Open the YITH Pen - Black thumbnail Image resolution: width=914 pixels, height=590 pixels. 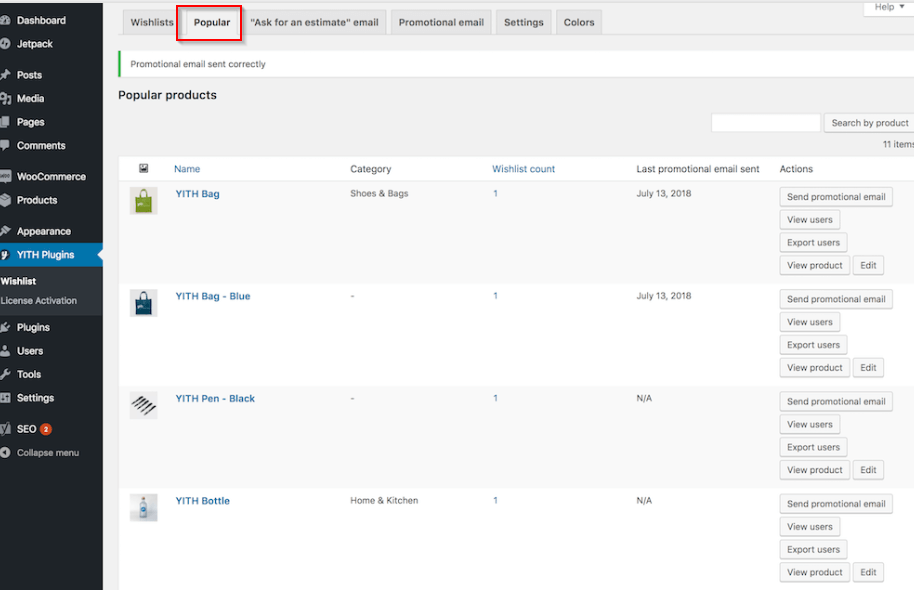(x=143, y=405)
